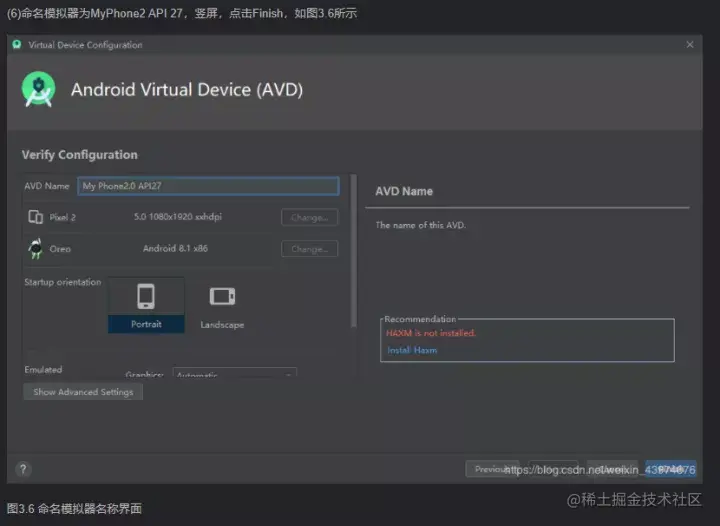Image resolution: width=720 pixels, height=526 pixels.
Task: Click 'The name of this AVD.' description
Action: (421, 225)
